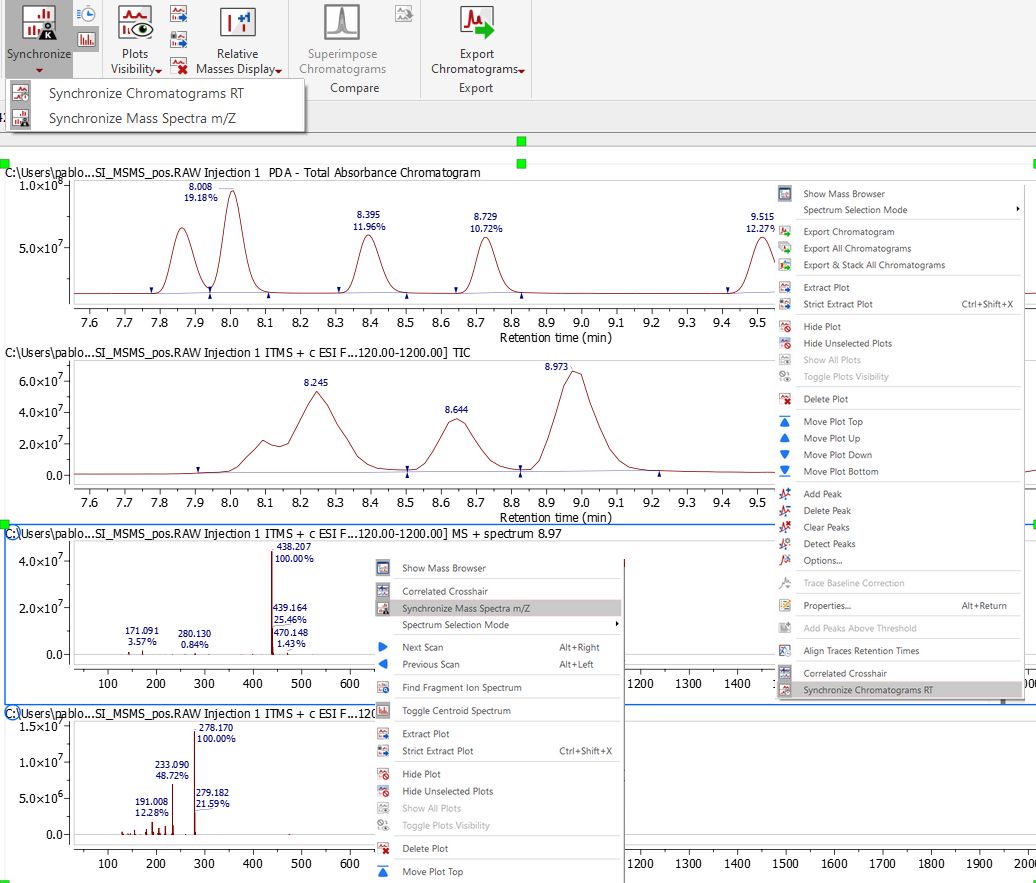Expand the Relative Masses Display dropdown arrow
This screenshot has width=1036, height=883.
279,71
